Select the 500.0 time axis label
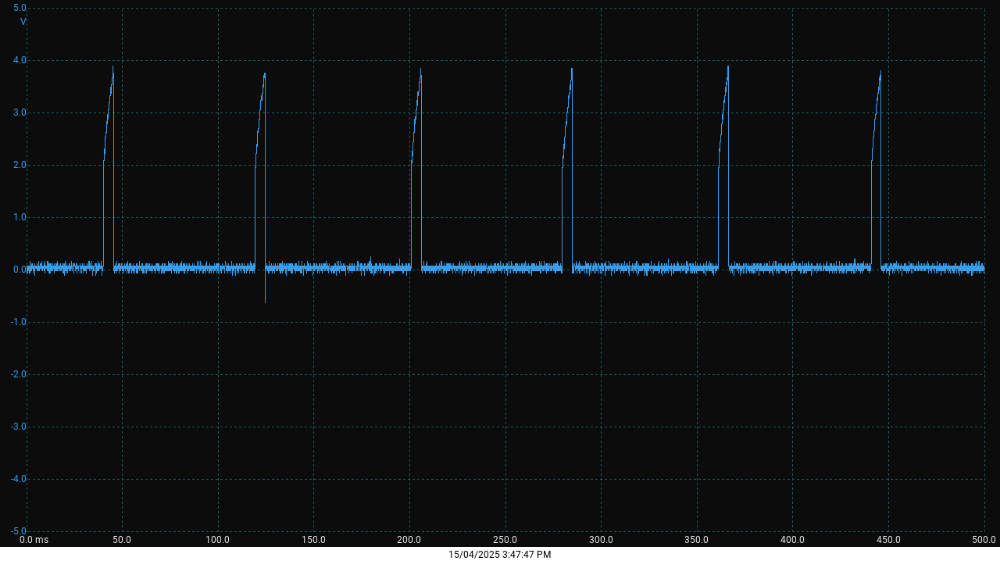 984,540
